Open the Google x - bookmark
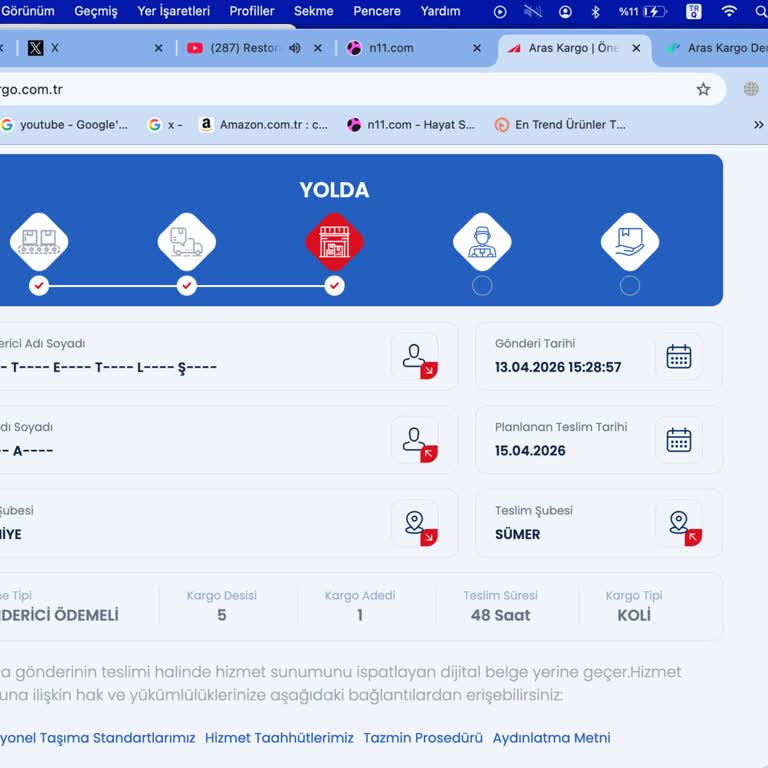 pos(165,125)
